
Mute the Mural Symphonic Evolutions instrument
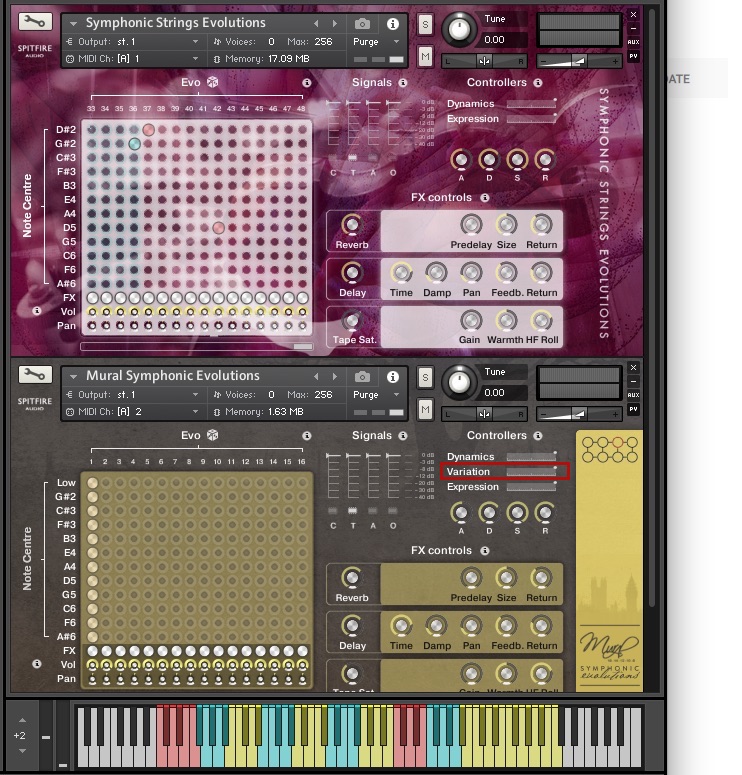click(425, 409)
